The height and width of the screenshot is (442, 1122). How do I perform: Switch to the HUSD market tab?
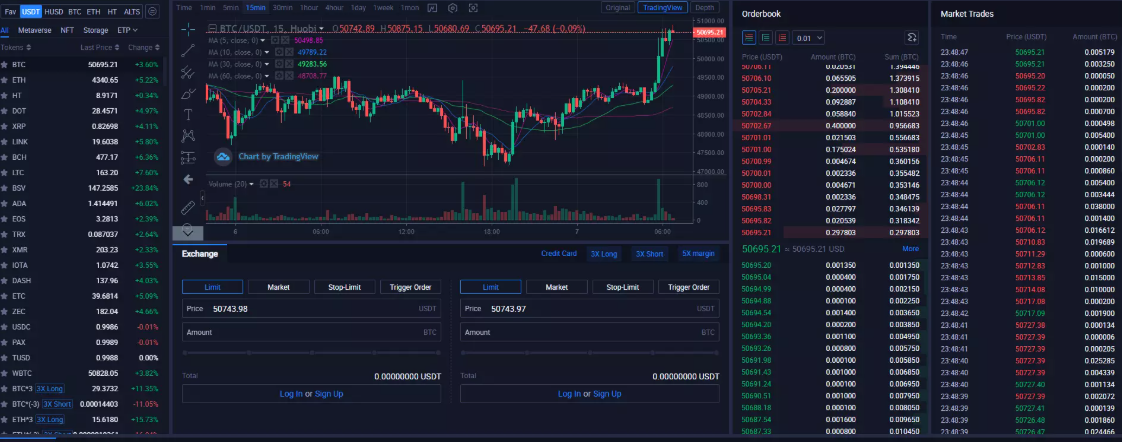54,11
